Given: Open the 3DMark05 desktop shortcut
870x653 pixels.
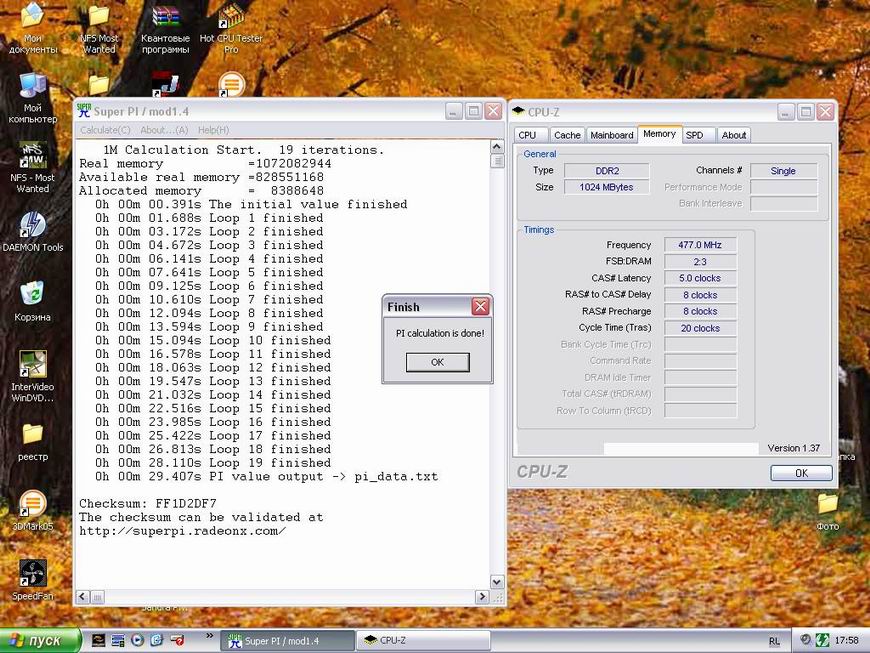Looking at the screenshot, I should coord(32,504).
